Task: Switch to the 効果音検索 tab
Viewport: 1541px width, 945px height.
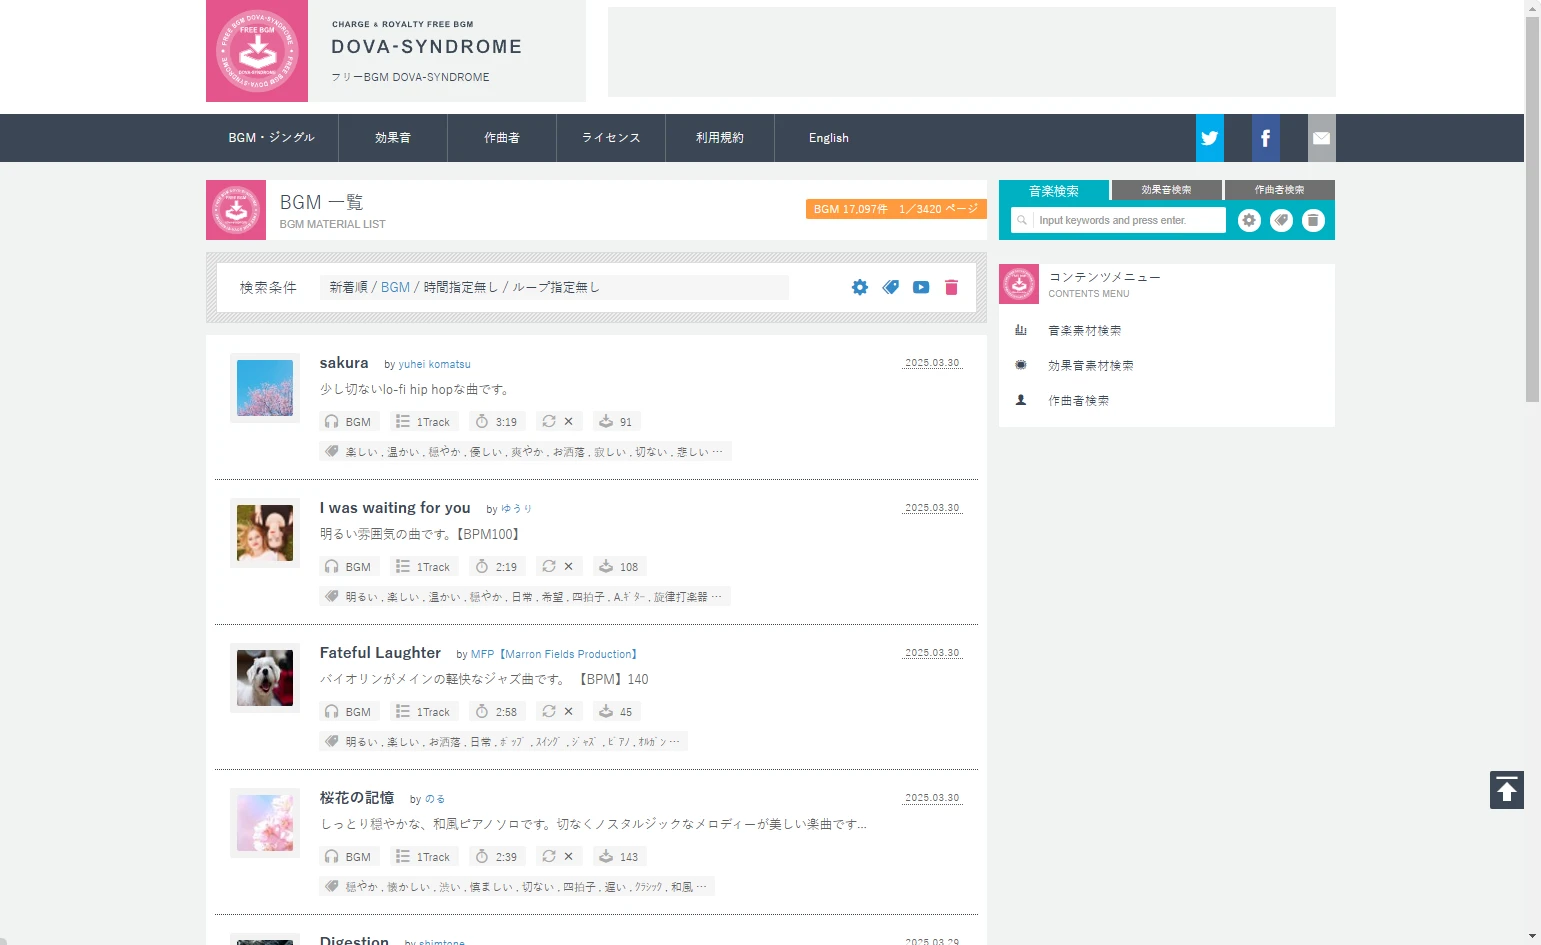Action: [x=1166, y=190]
